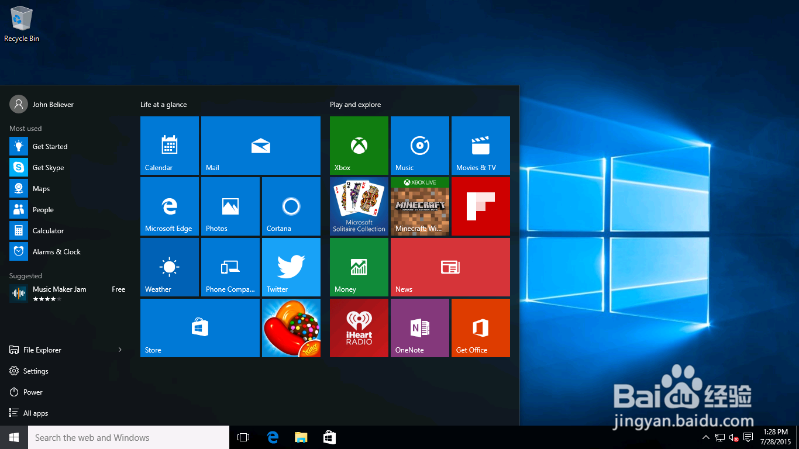
Task: Click the 'Play and explore' group title
Action: [x=355, y=104]
